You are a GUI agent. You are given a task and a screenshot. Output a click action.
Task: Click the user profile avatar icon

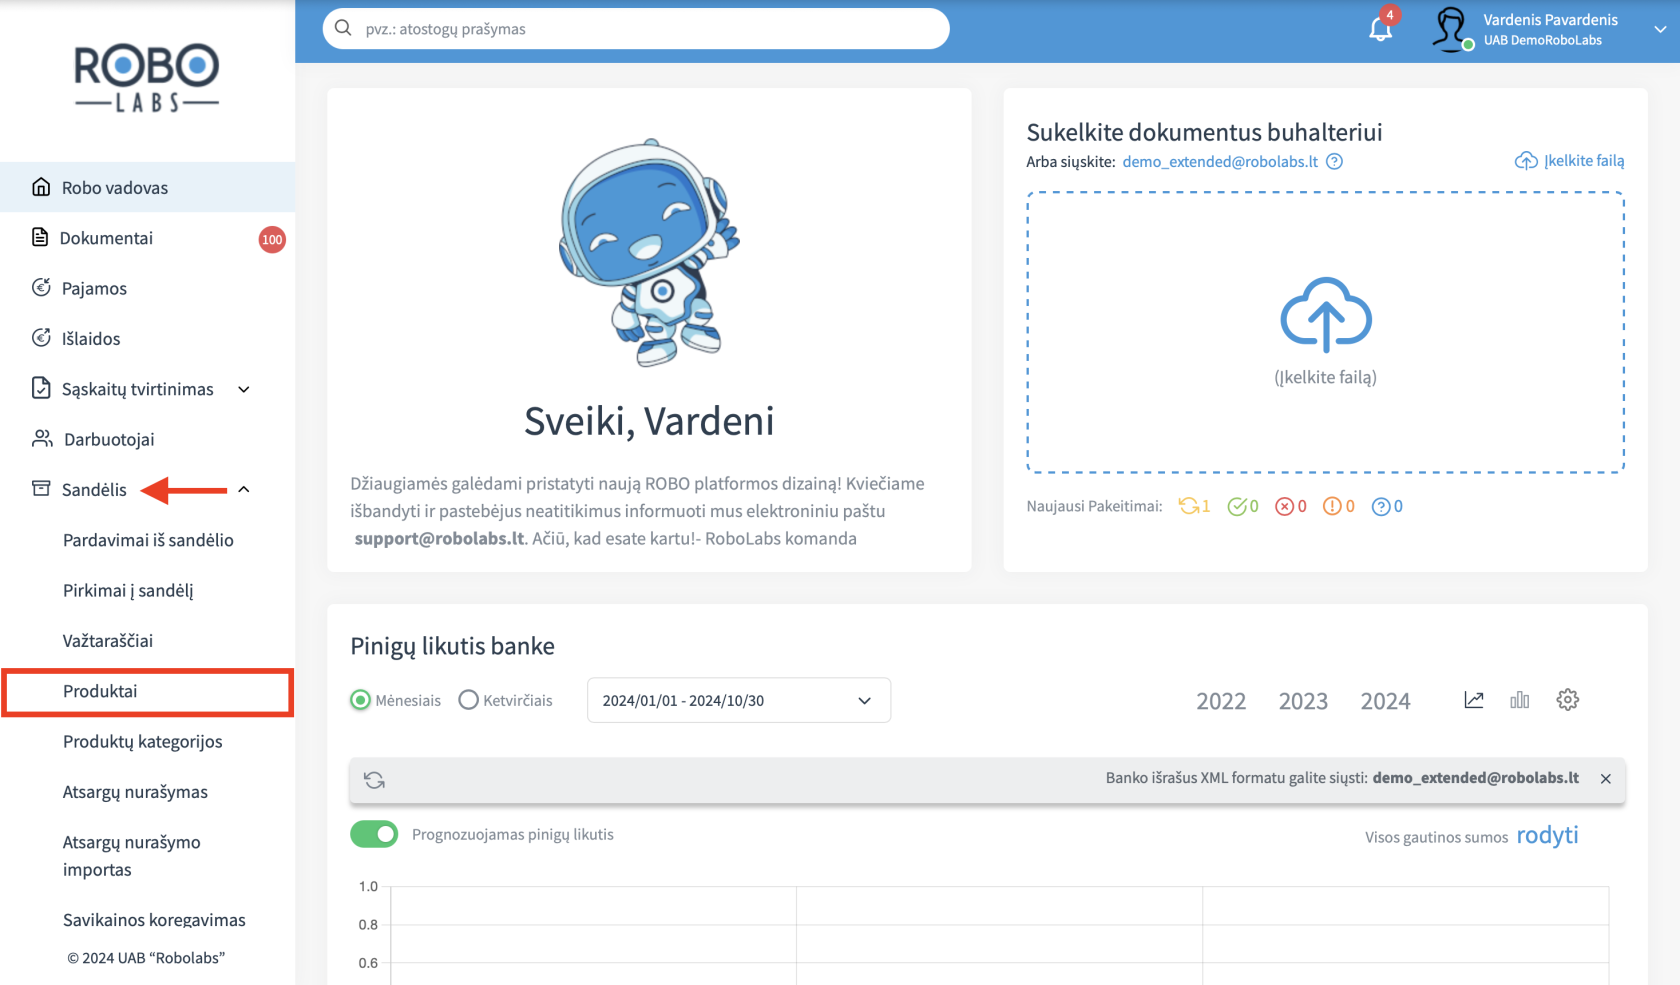point(1451,29)
